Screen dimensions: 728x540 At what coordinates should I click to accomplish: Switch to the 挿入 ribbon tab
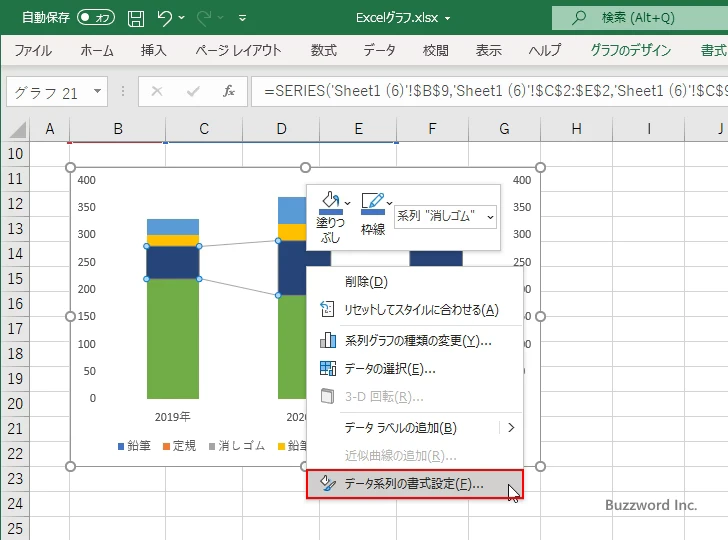[154, 50]
